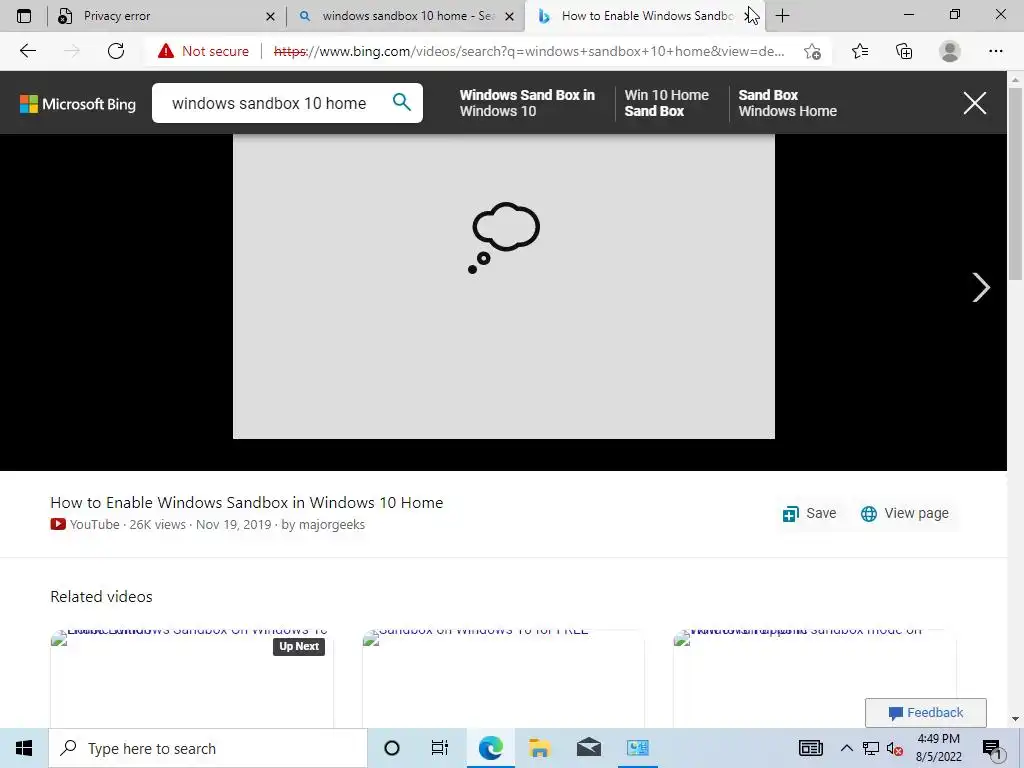Open File Explorer from taskbar
This screenshot has height=768, width=1024.
point(539,748)
